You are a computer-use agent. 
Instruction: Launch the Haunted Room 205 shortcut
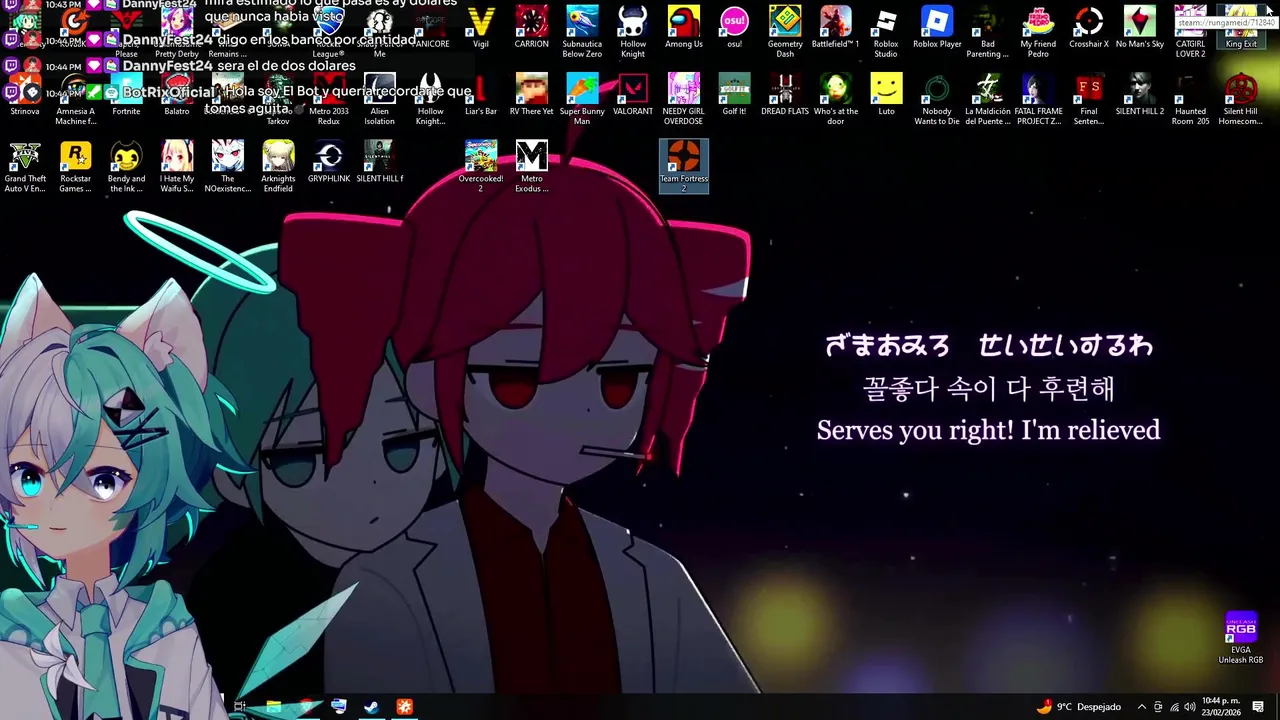point(1190,99)
